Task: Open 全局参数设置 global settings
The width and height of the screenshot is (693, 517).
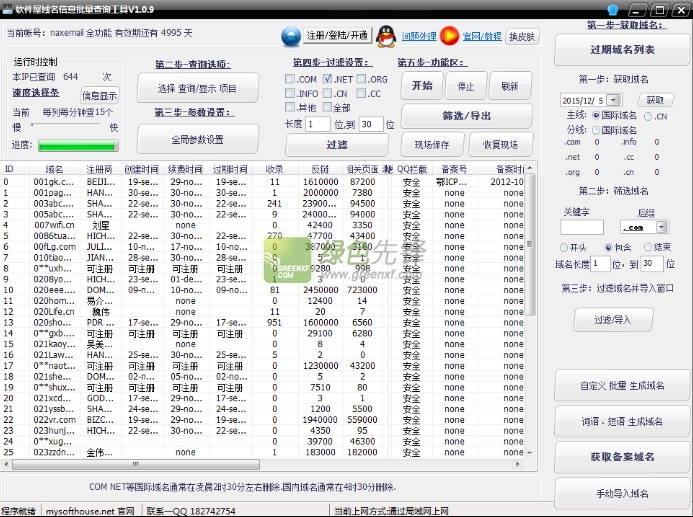Action: (x=198, y=140)
